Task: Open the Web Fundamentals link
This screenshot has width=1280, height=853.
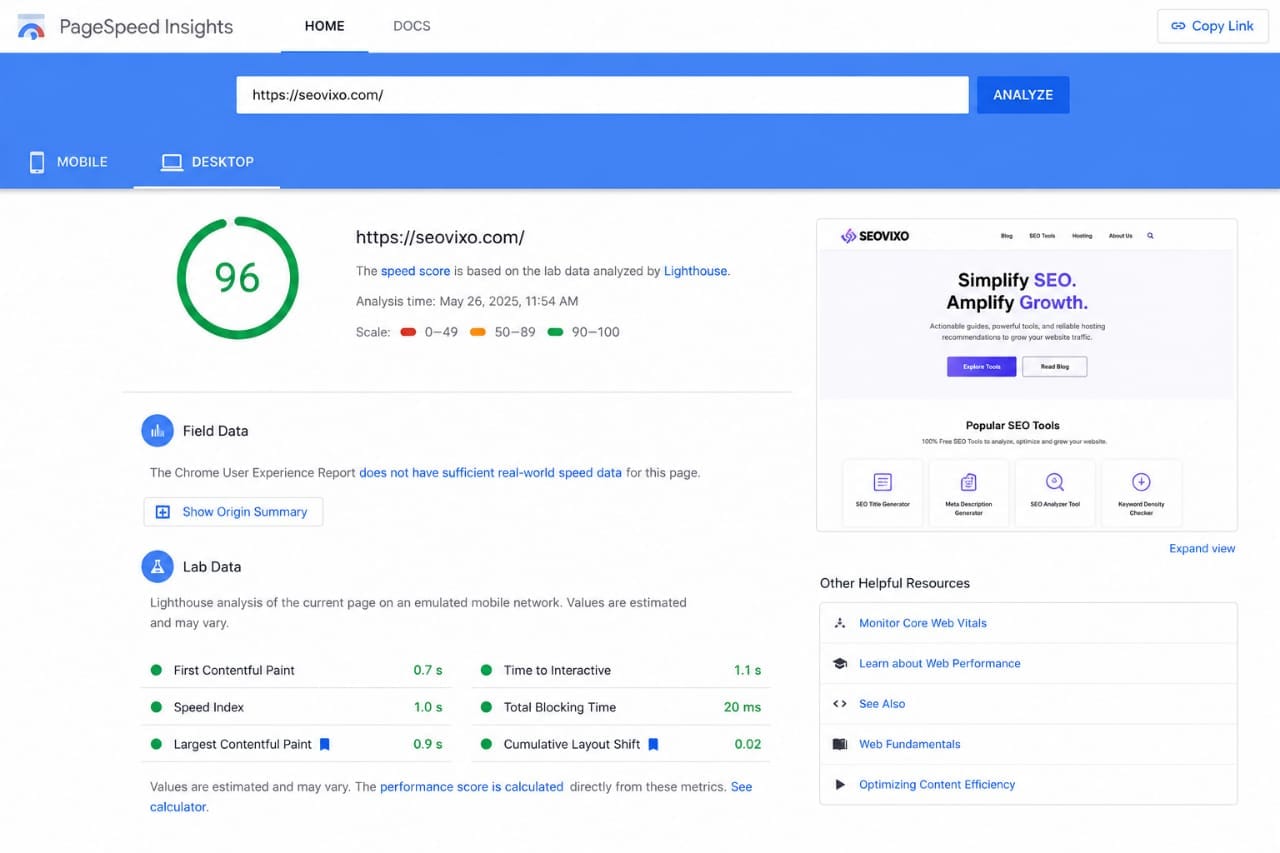Action: coord(910,744)
